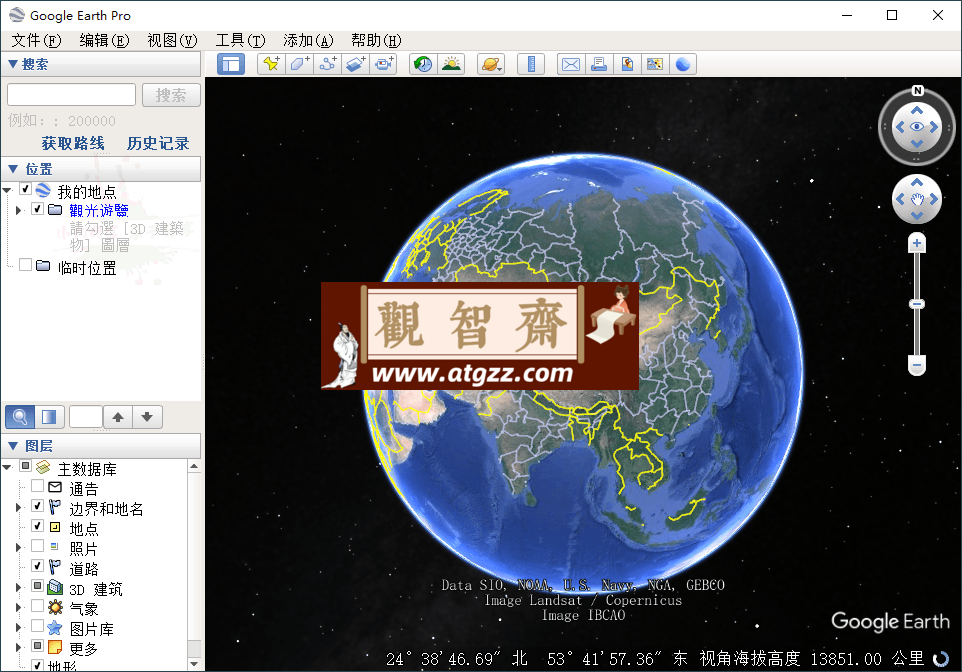
Task: Click the 搜索 search button
Action: pos(171,95)
